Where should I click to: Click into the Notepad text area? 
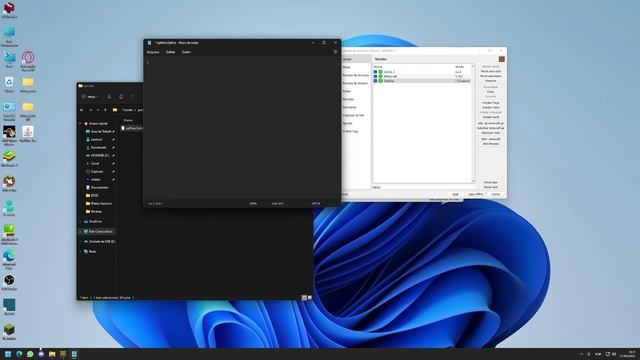(x=242, y=129)
